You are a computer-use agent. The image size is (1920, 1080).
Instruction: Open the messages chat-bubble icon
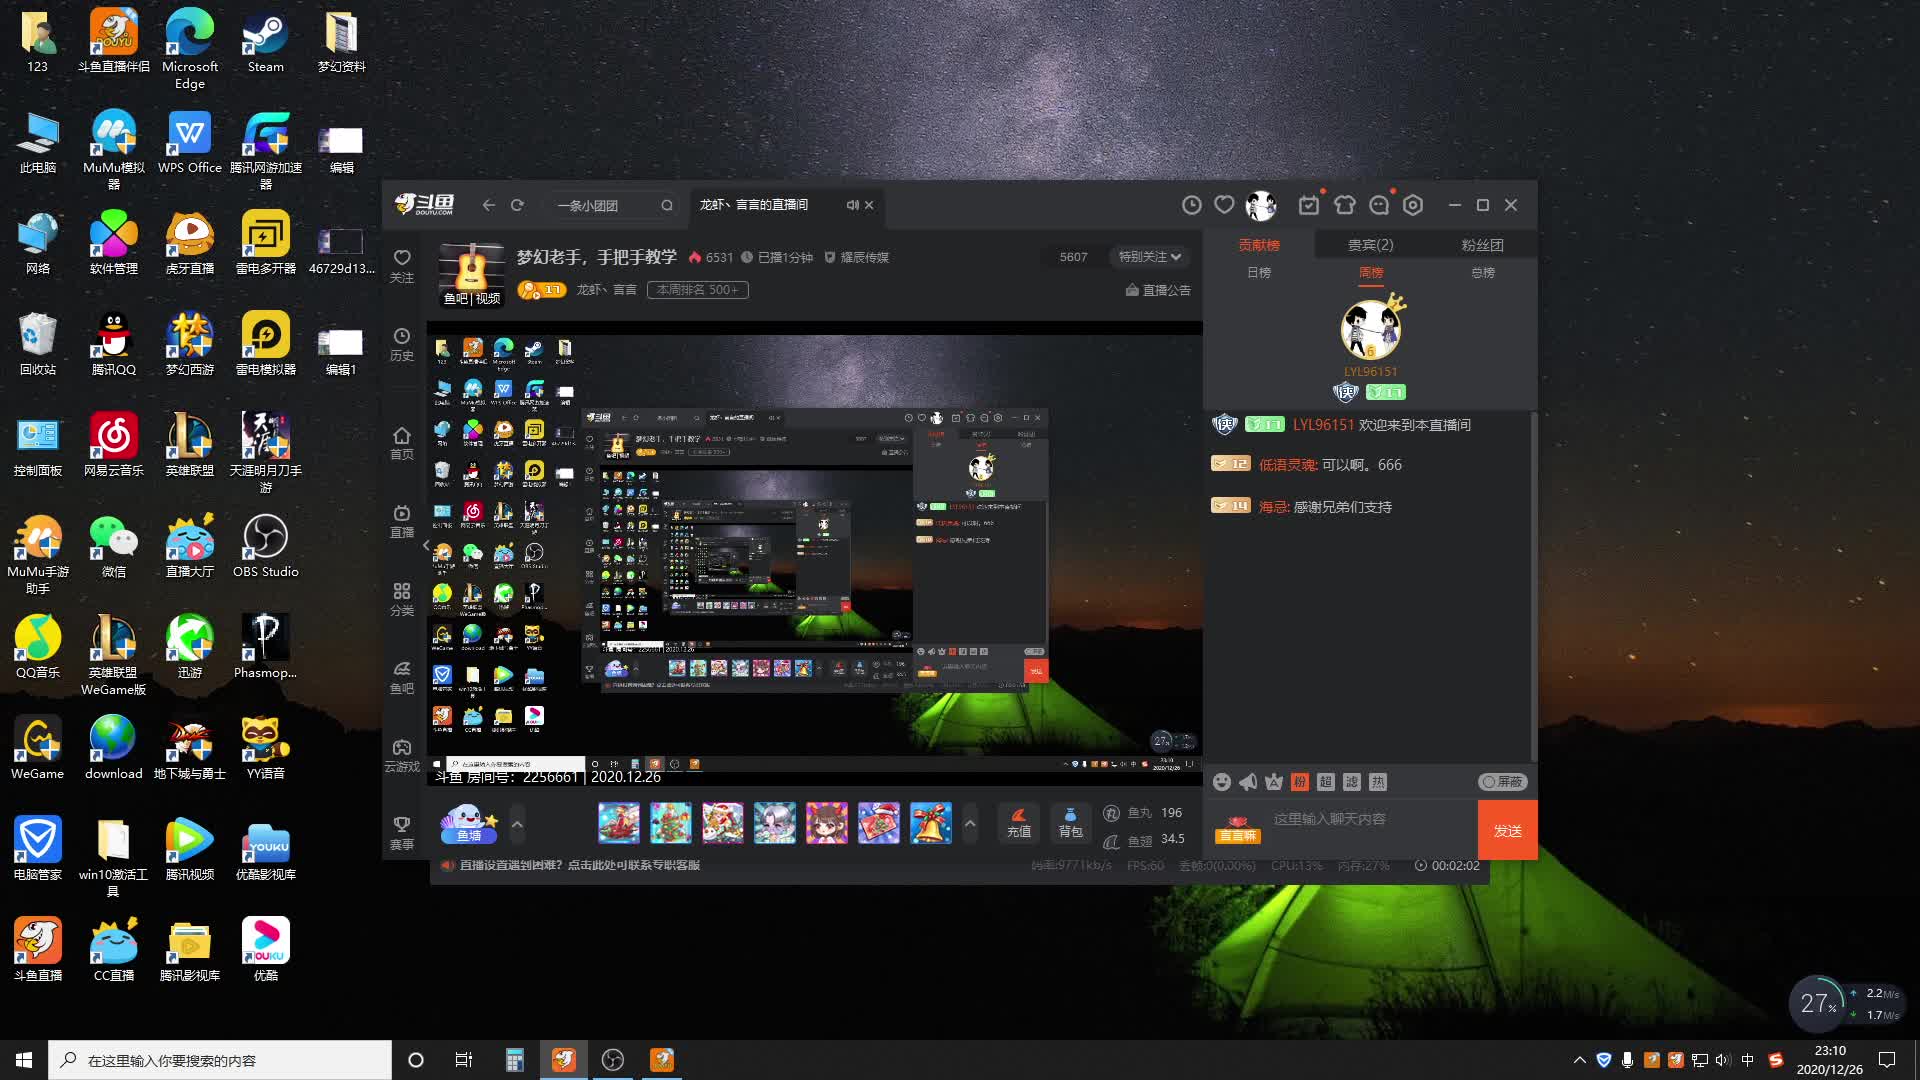1379,205
